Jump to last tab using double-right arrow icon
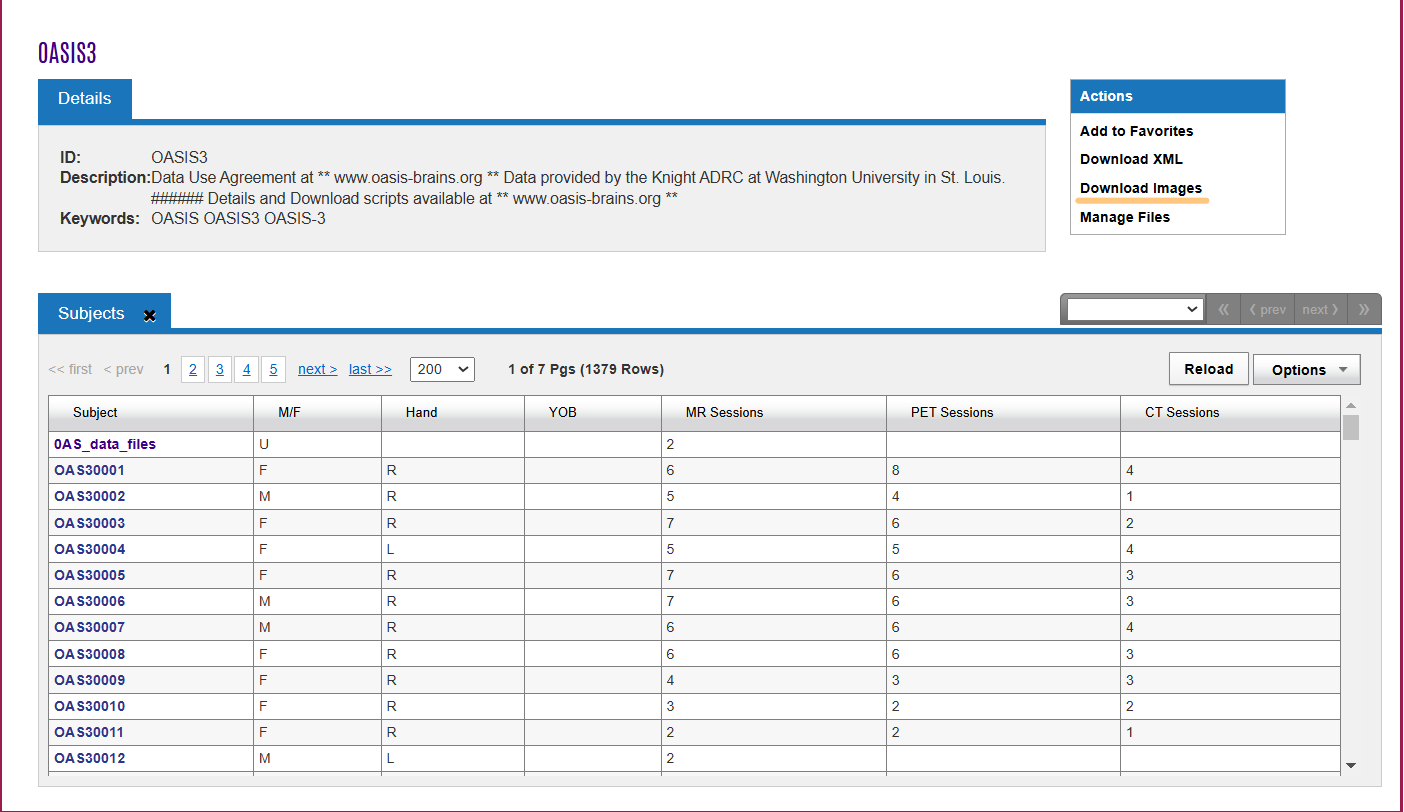The height and width of the screenshot is (812, 1404). (x=1363, y=310)
